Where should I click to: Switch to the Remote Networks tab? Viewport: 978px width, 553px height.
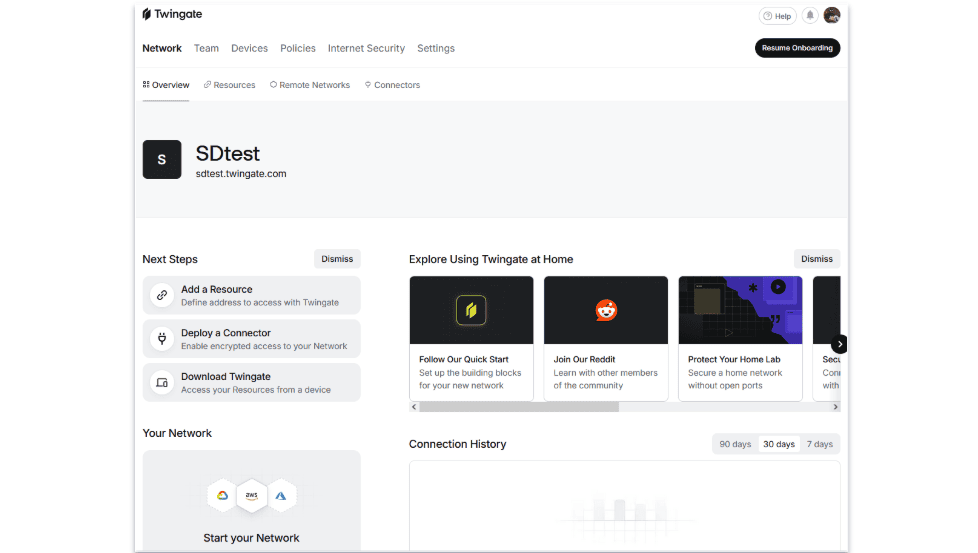[310, 85]
